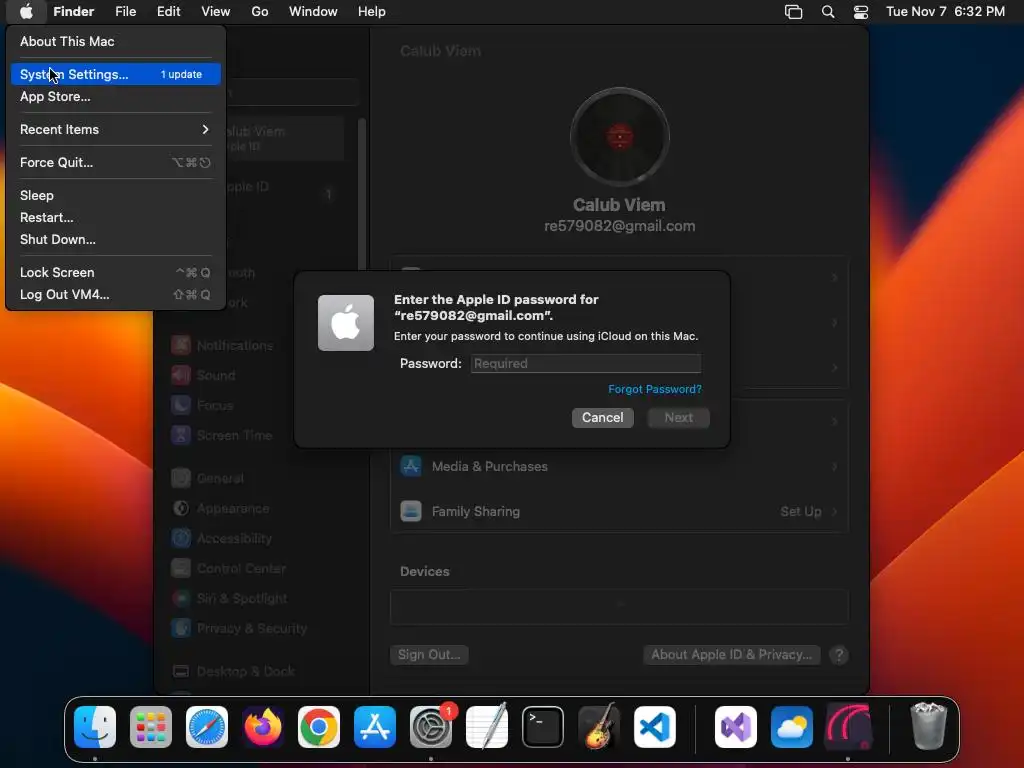
Task: Open Family Sharing Set Up chevron
Action: click(835, 511)
